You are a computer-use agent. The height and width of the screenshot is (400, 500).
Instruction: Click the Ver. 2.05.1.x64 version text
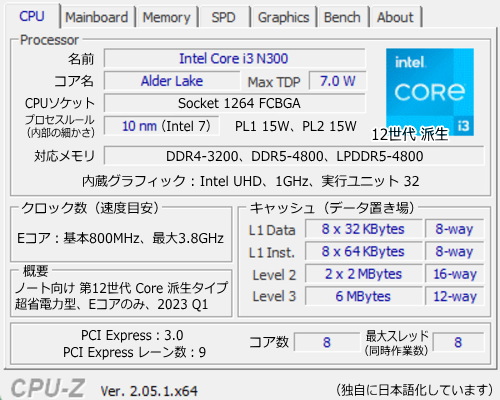tap(149, 391)
